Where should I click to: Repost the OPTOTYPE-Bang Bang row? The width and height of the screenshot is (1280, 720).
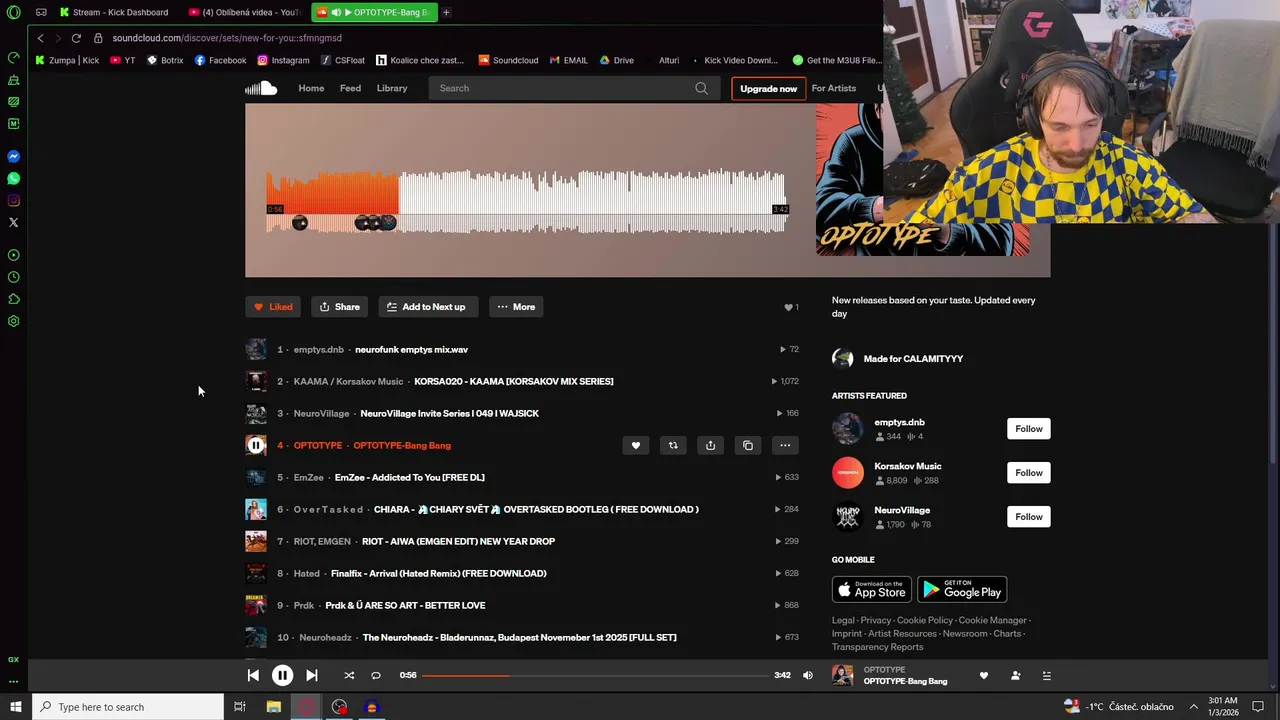coord(673,445)
